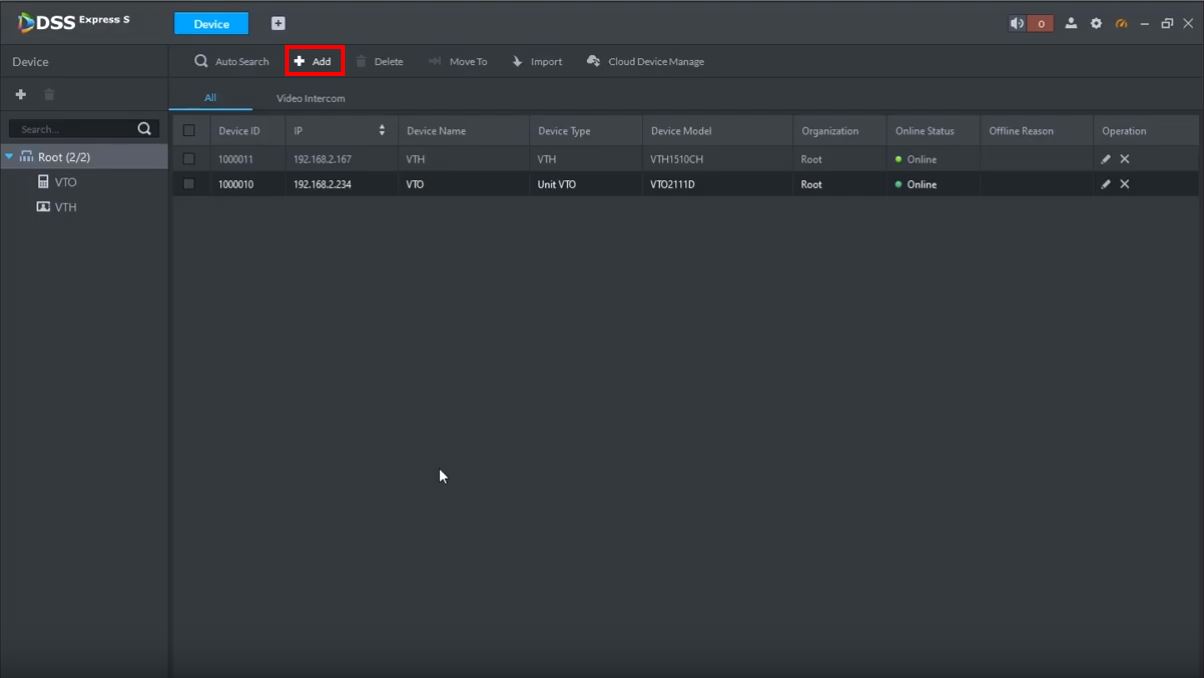
Task: Restore the application window size
Action: pyautogui.click(x=1167, y=23)
